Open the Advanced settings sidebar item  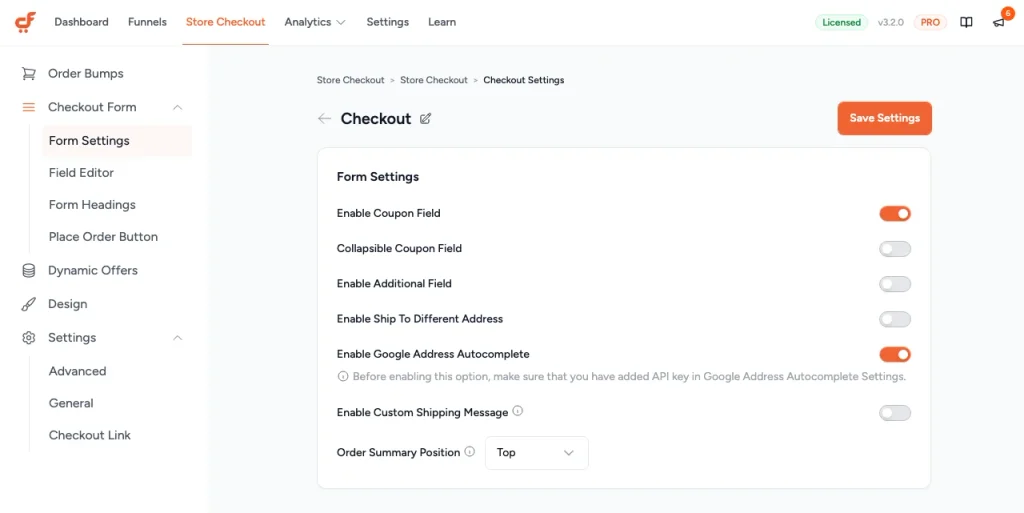tap(78, 371)
